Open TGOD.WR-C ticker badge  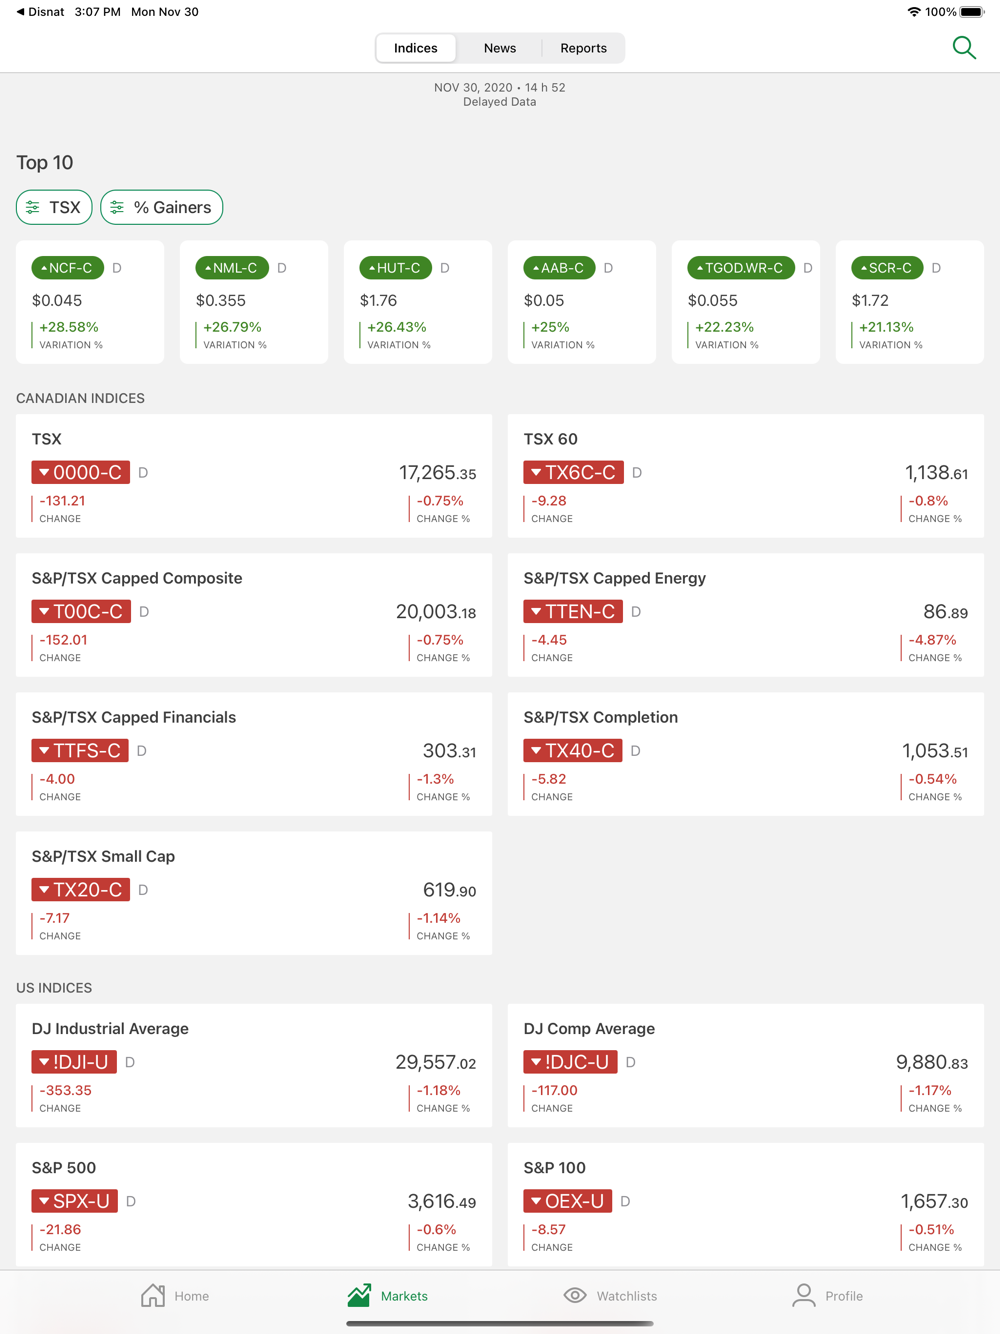tap(741, 268)
